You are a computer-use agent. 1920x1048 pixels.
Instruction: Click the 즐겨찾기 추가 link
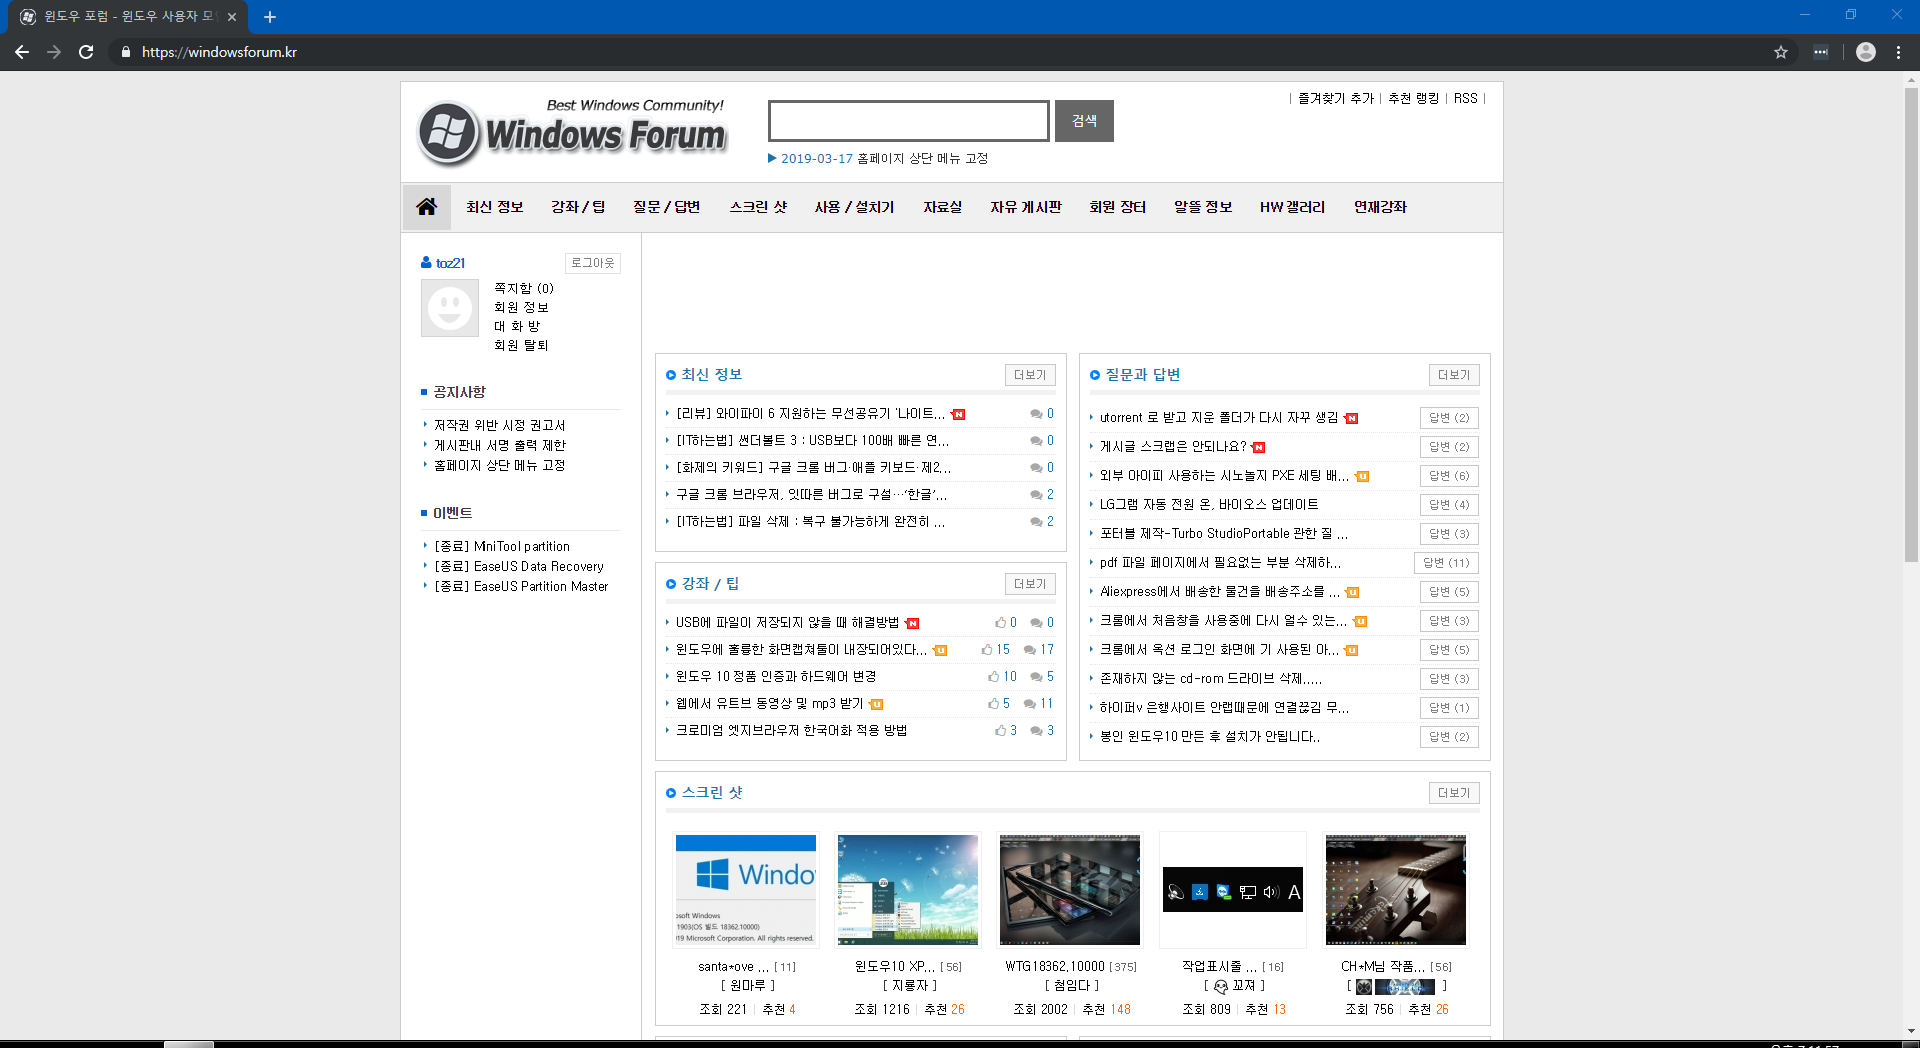pos(1336,98)
